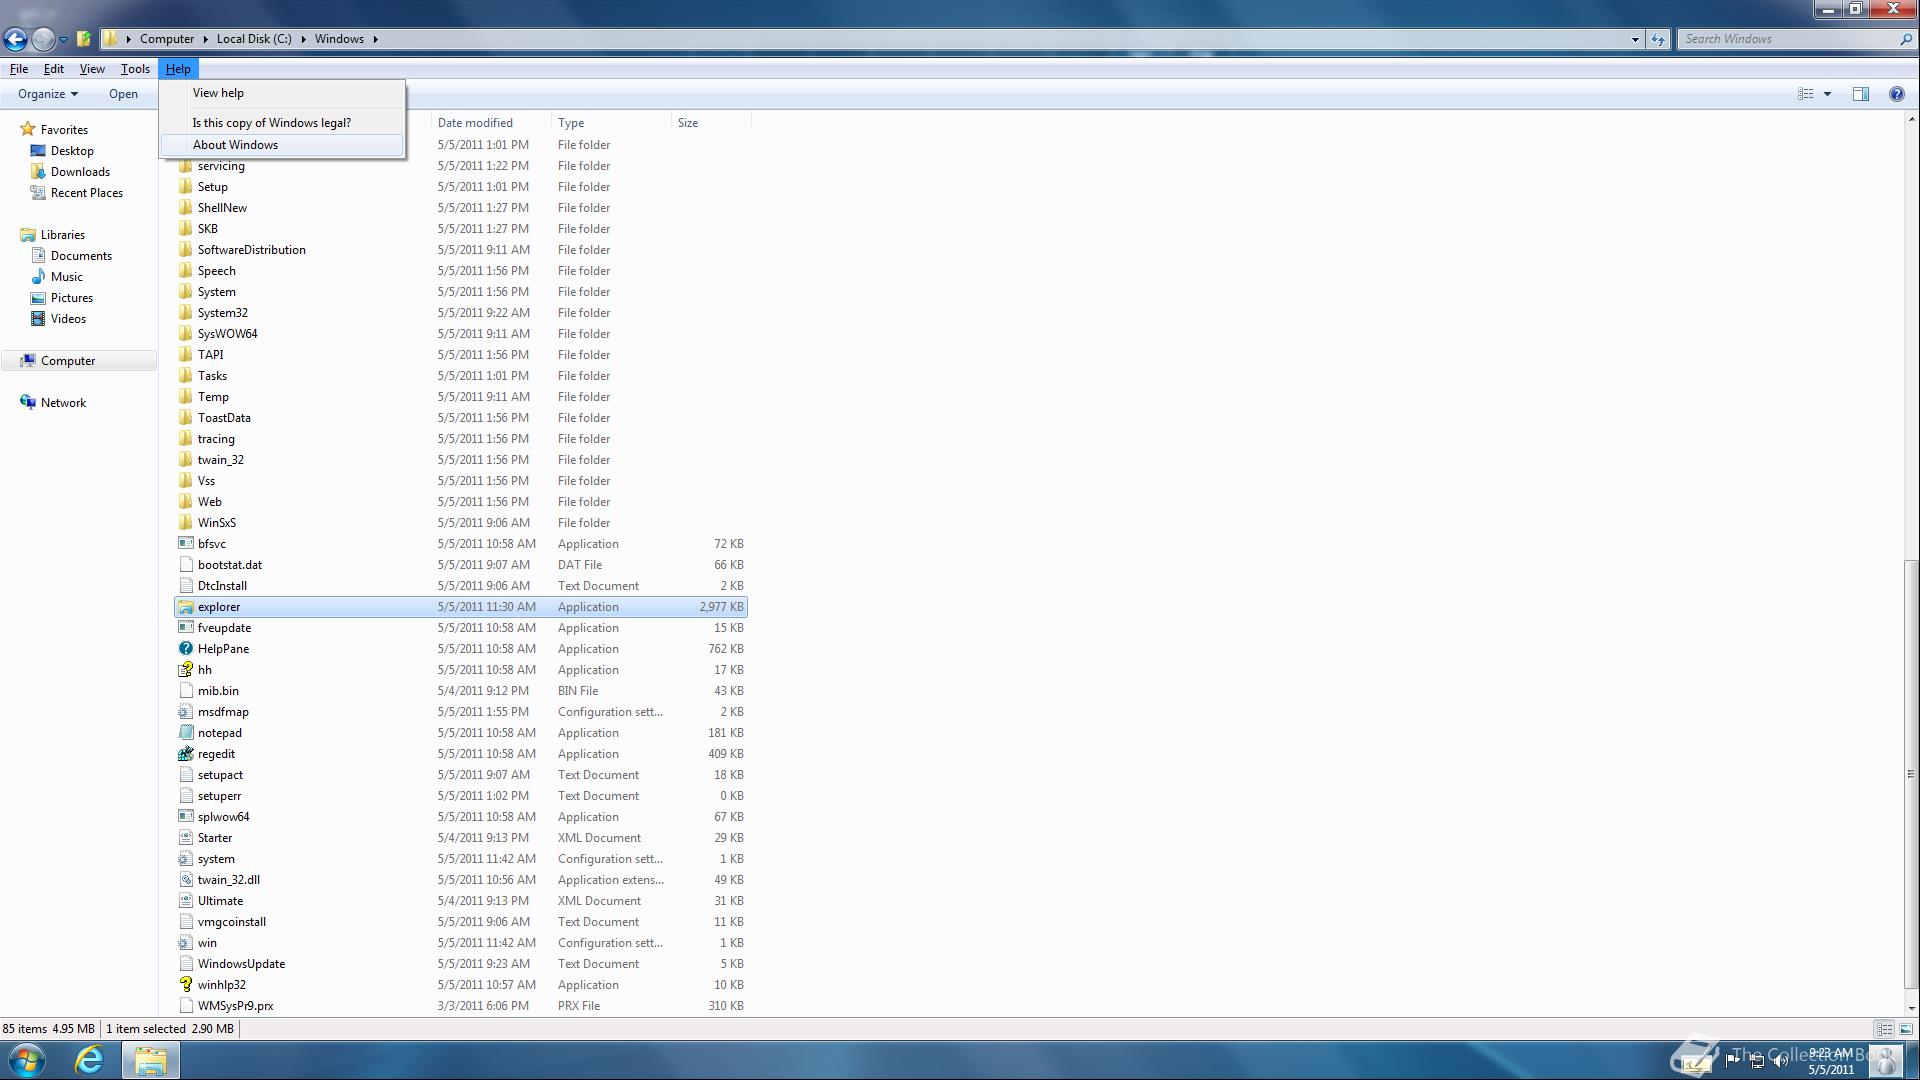This screenshot has width=1920, height=1080.
Task: Select the hh application icon
Action: (185, 670)
